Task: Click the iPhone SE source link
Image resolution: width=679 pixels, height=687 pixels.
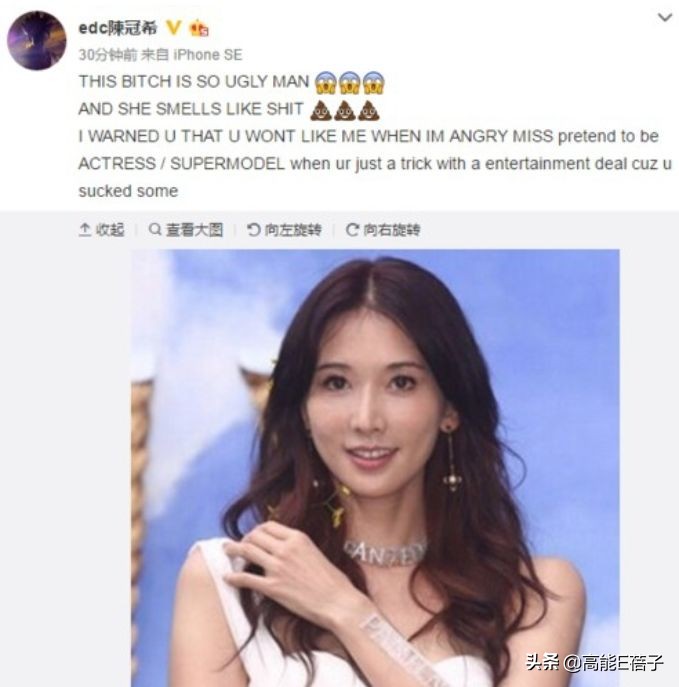Action: point(208,55)
